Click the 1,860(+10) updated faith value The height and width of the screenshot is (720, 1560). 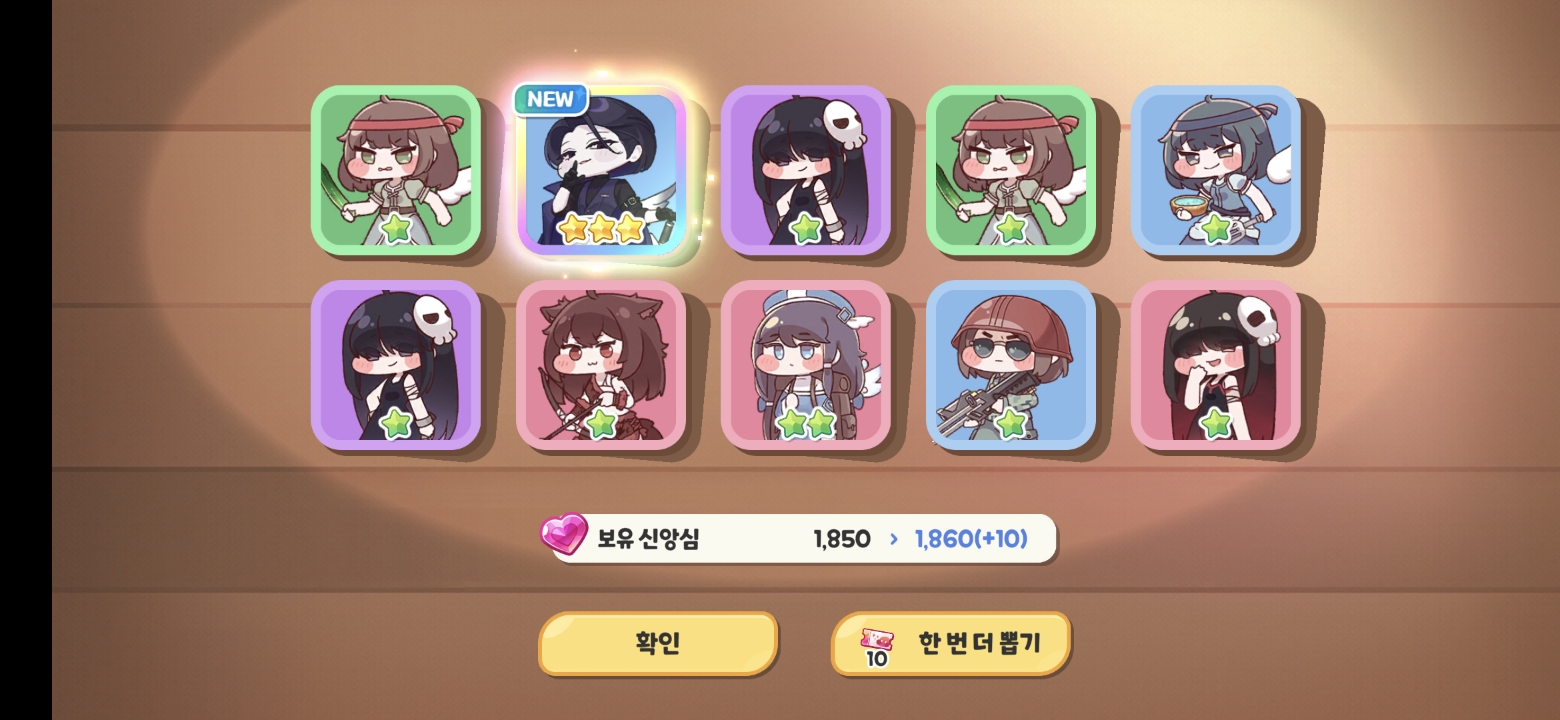[971, 539]
